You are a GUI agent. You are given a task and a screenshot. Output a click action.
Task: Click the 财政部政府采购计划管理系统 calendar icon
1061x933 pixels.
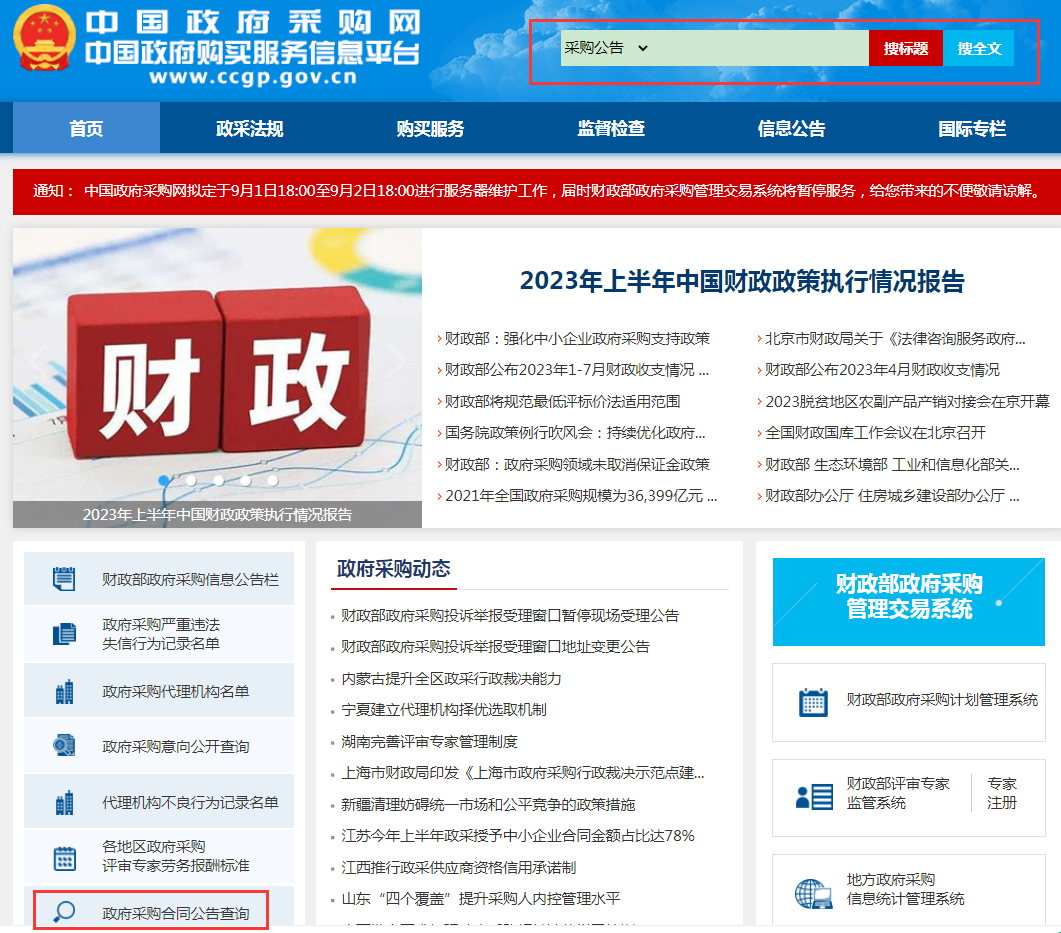(x=813, y=701)
